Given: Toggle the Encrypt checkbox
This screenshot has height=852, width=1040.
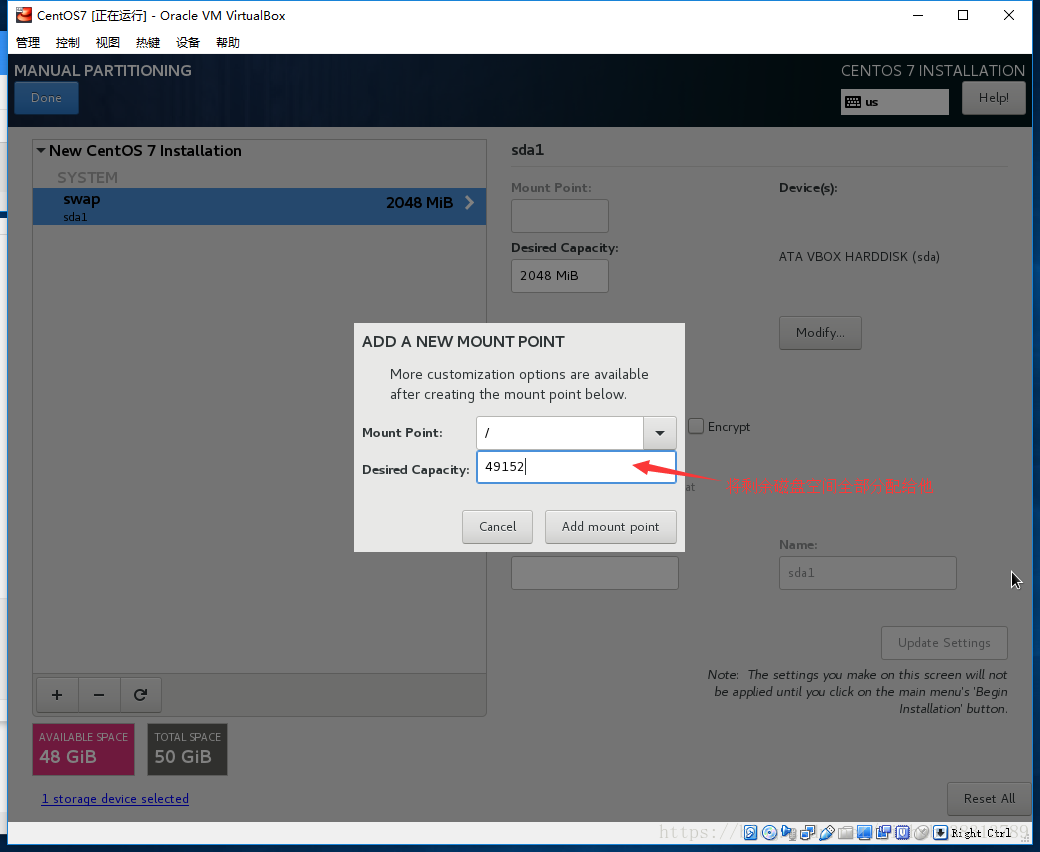Looking at the screenshot, I should click(x=696, y=426).
